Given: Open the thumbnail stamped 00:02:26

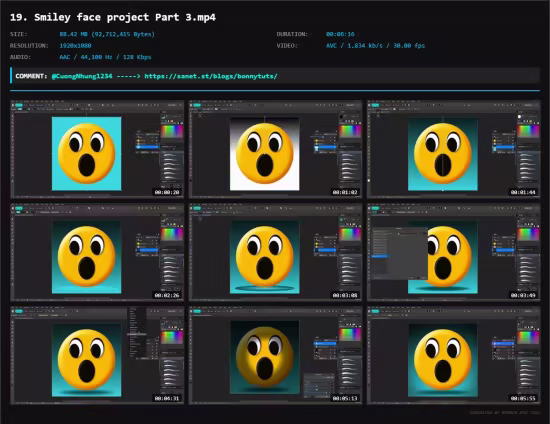Looking at the screenshot, I should point(97,252).
